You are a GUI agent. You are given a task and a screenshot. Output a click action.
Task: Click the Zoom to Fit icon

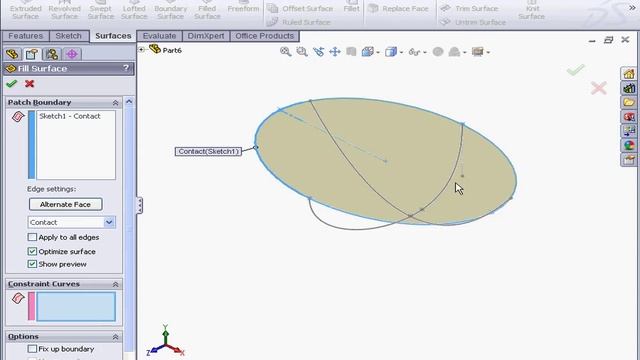[x=286, y=52]
